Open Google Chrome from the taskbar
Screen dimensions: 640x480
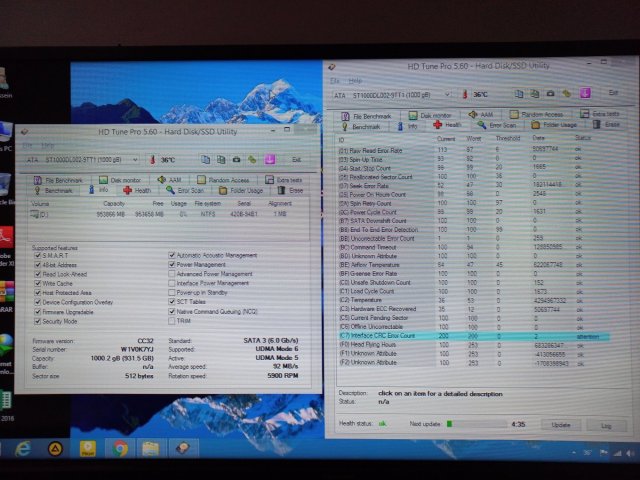(x=120, y=449)
